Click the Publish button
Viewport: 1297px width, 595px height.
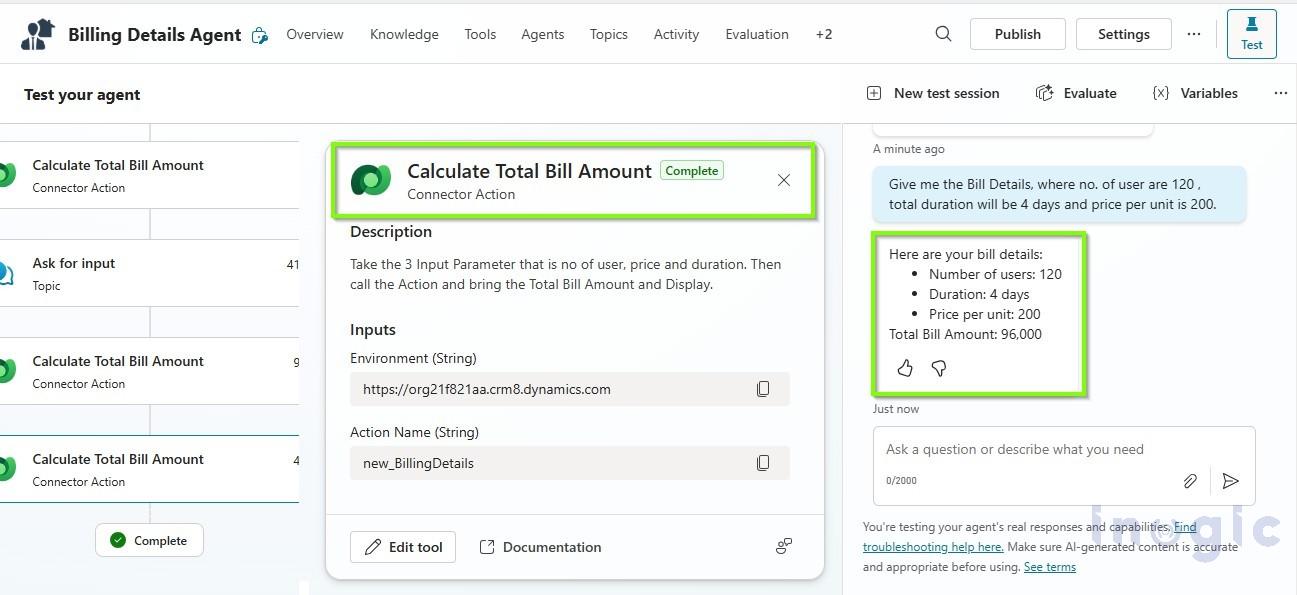point(1017,34)
